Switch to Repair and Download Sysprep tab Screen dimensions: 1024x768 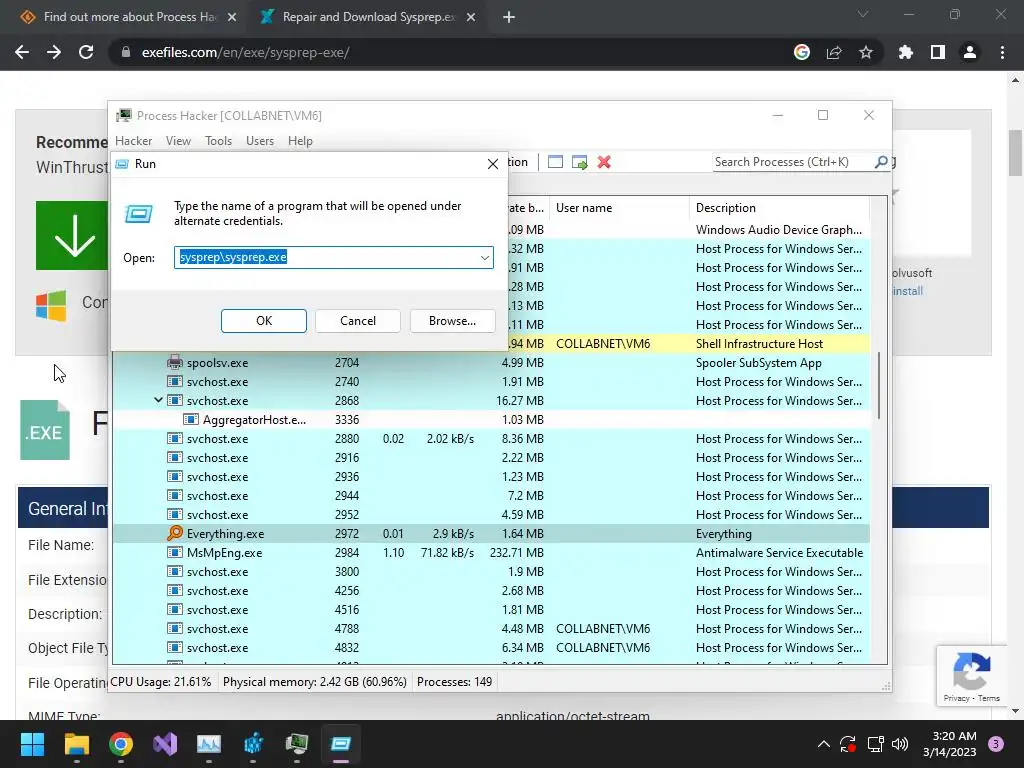(368, 17)
